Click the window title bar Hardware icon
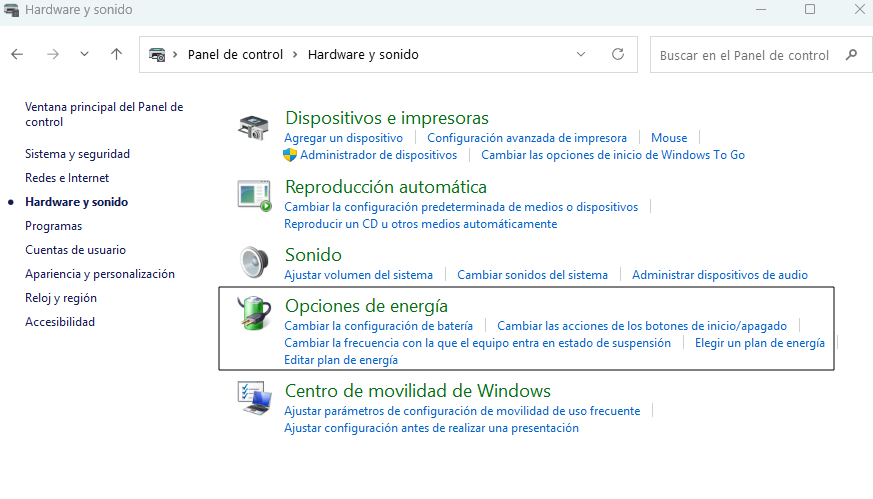Screen dimensions: 873x499 [11, 9]
